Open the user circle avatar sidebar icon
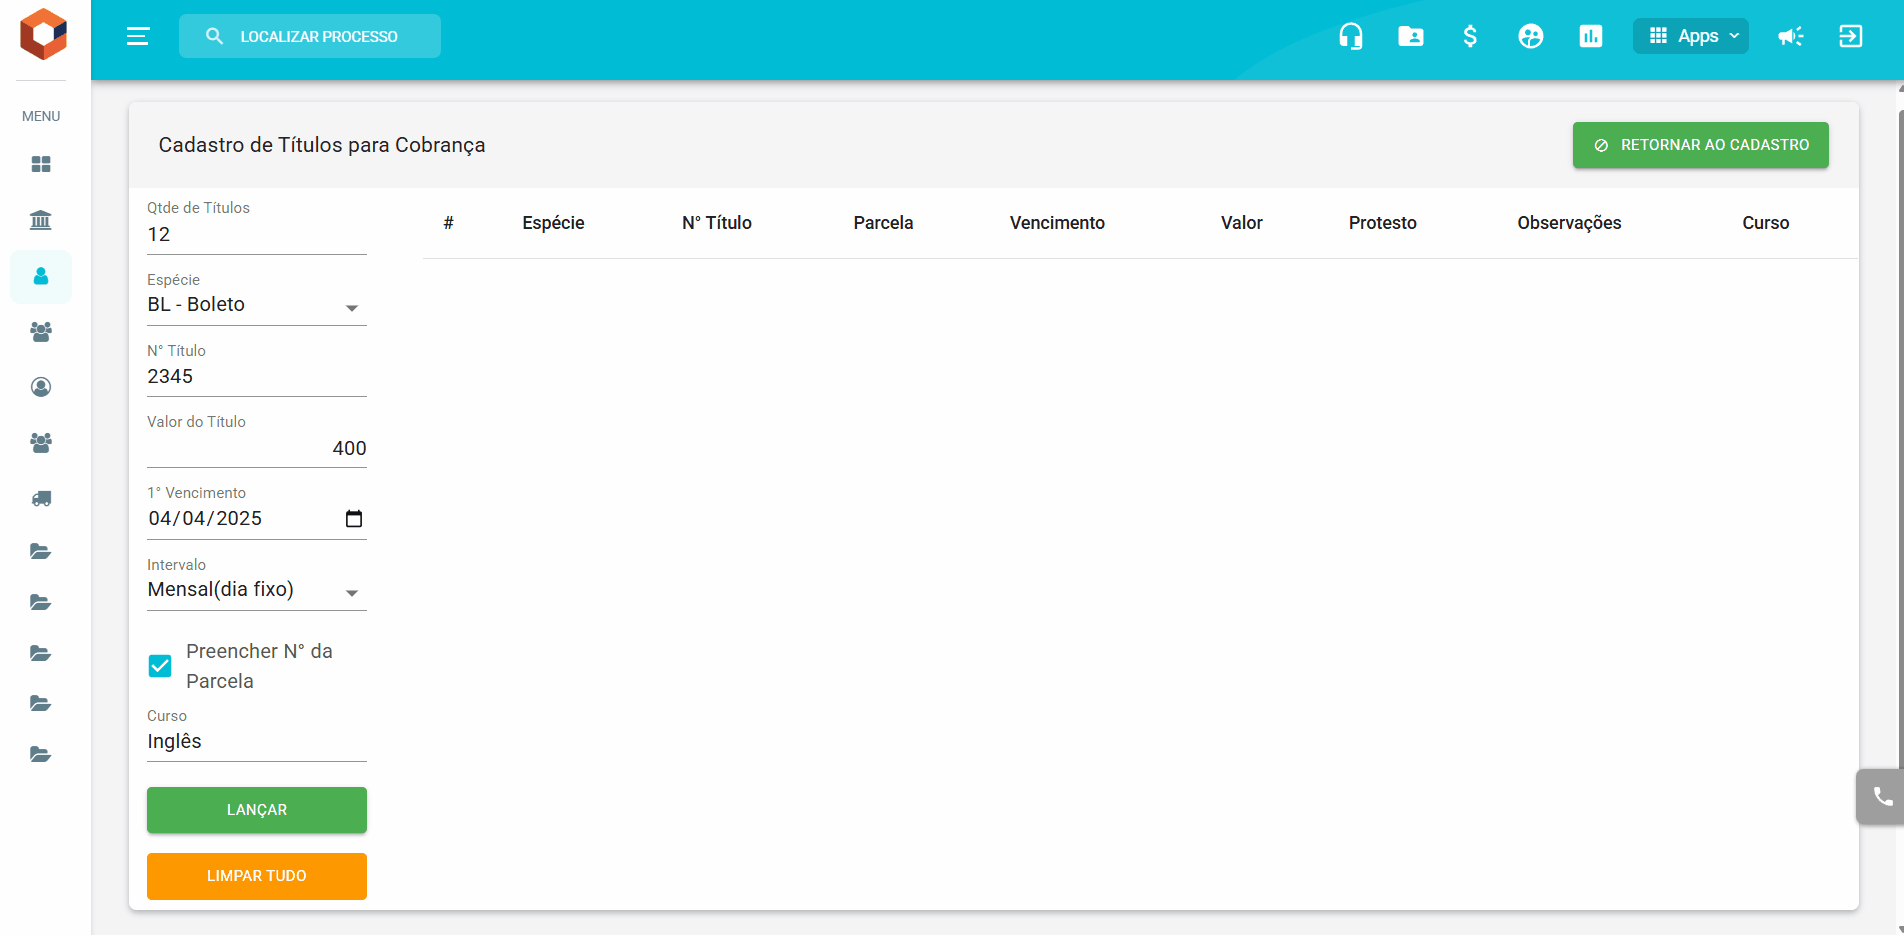The width and height of the screenshot is (1904, 935). tap(41, 387)
